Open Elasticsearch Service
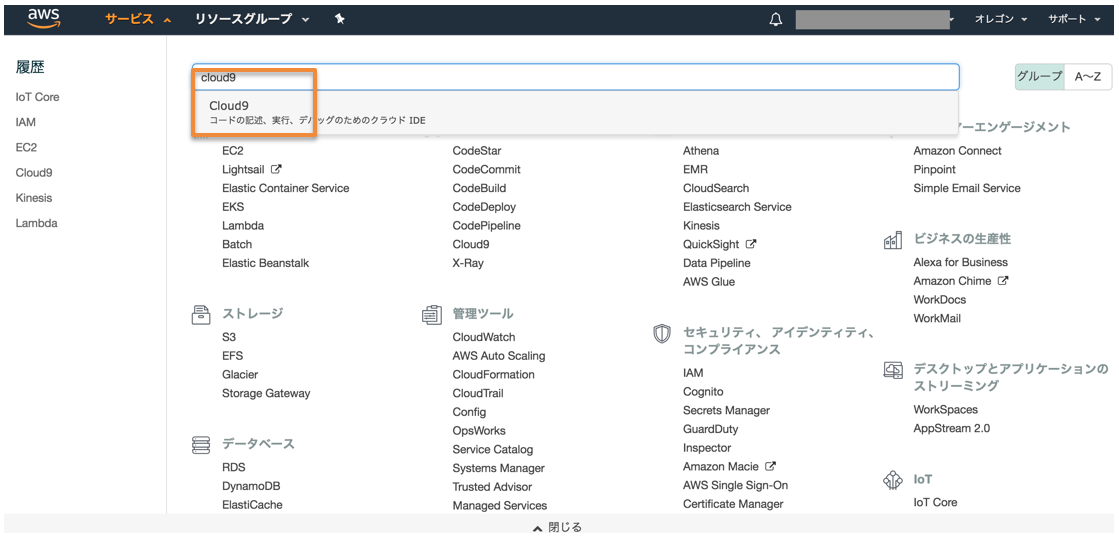 coord(737,207)
